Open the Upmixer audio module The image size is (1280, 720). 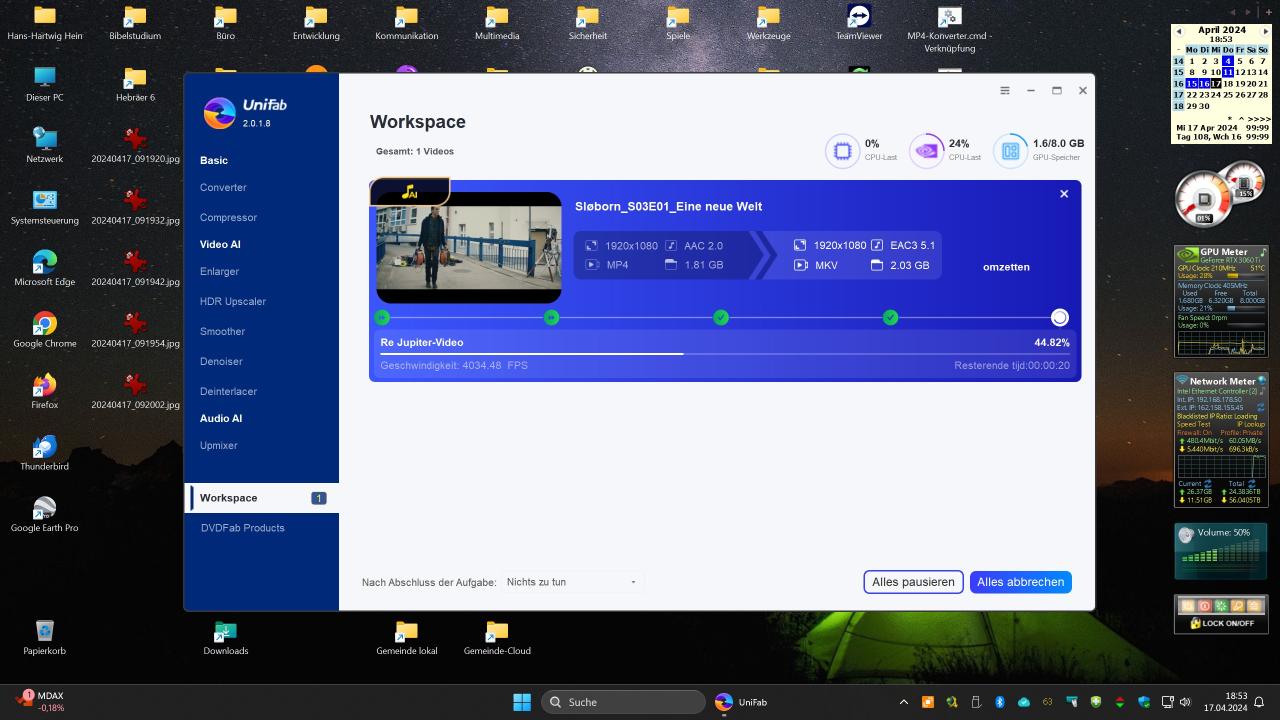[x=218, y=445]
